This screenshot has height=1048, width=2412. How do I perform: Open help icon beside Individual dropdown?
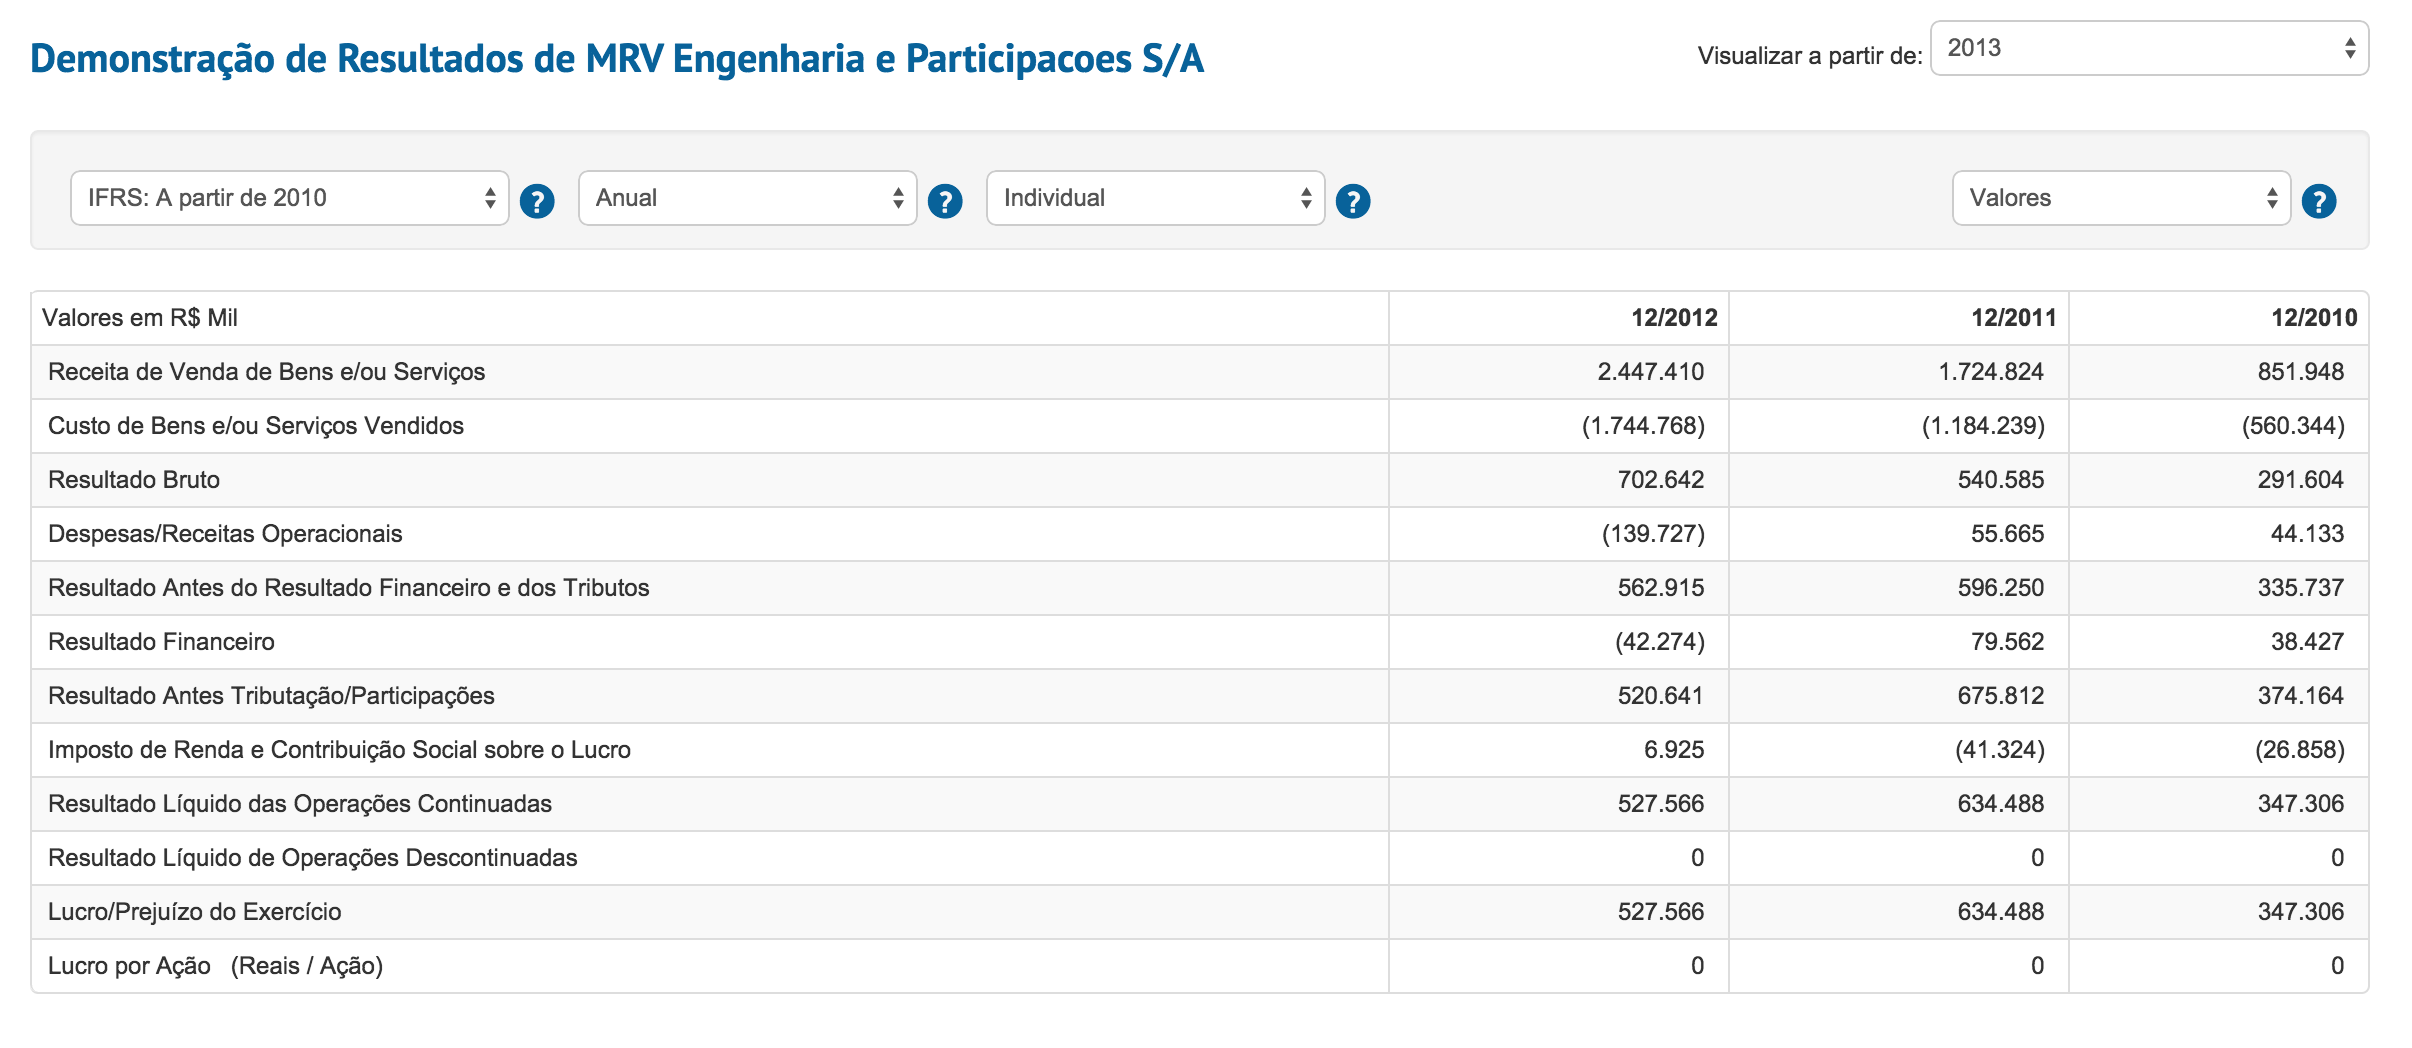point(1353,201)
